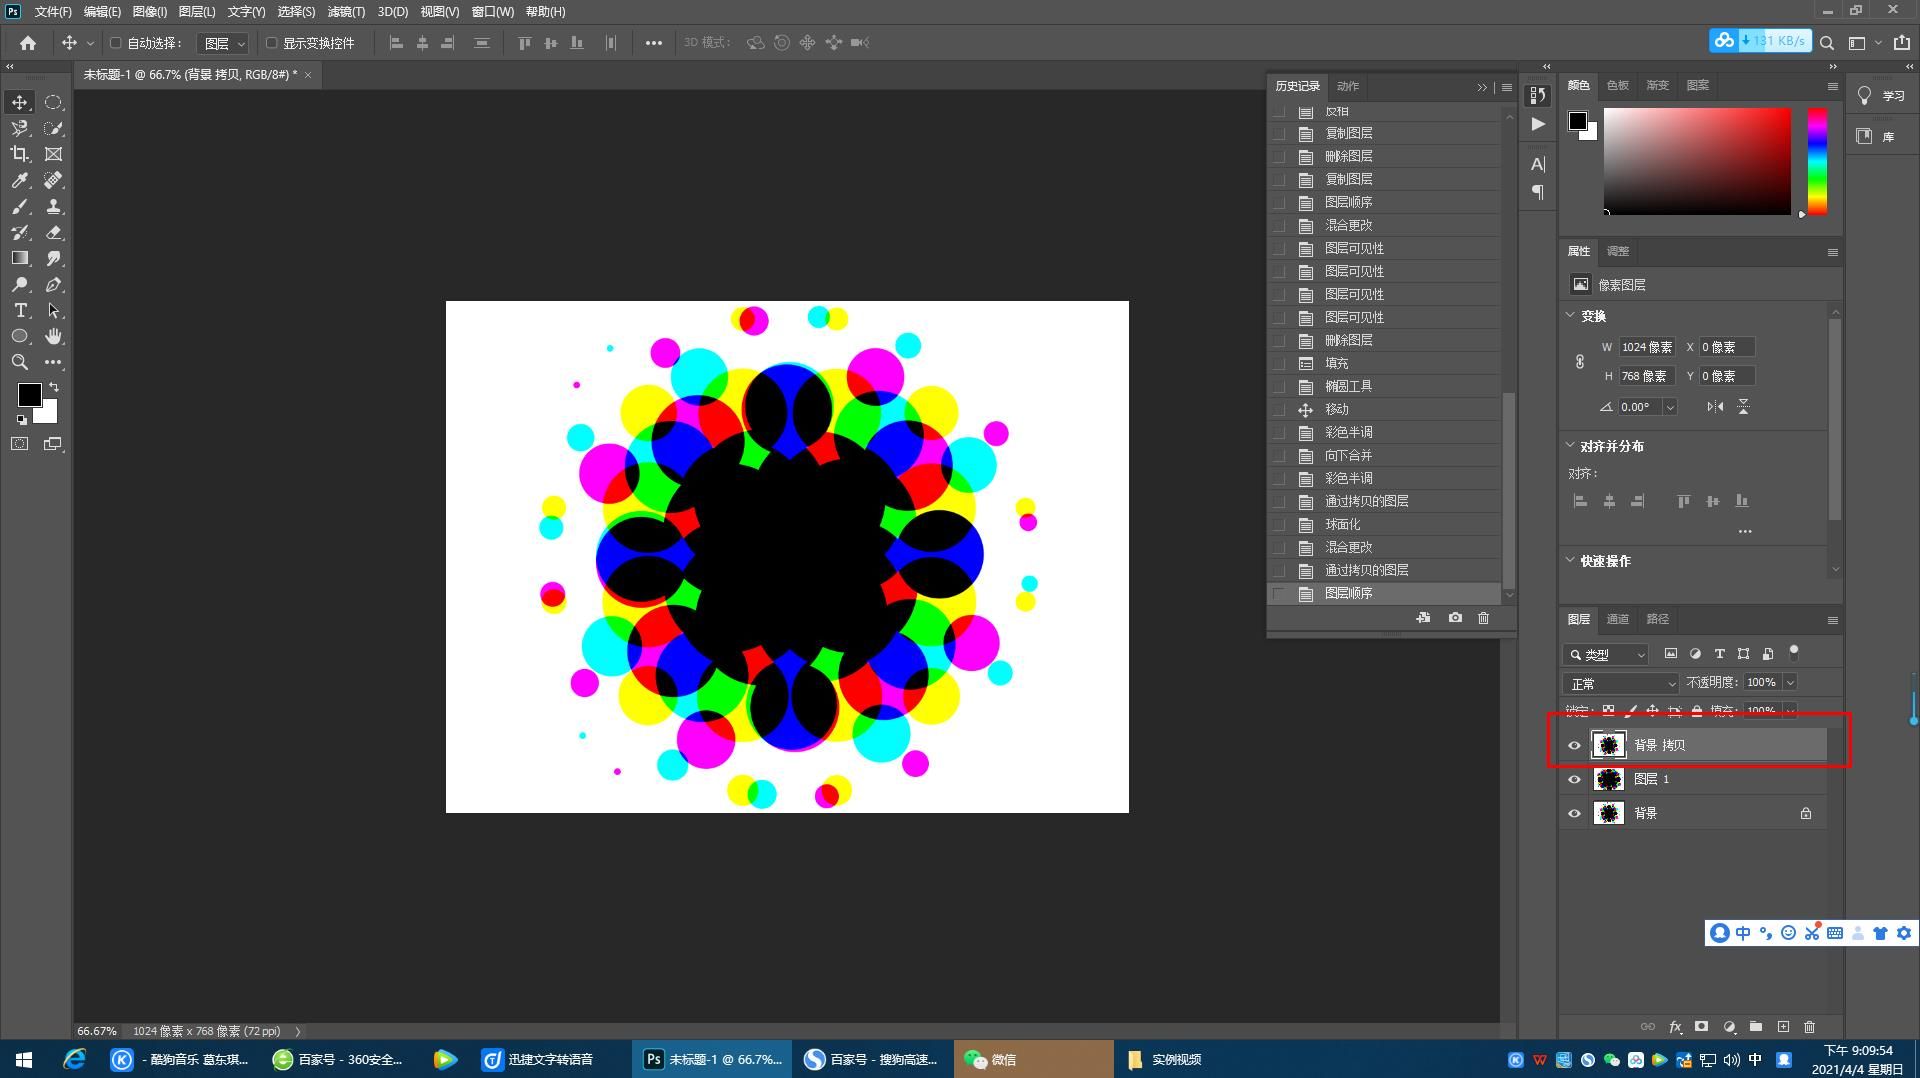
Task: Collapse the 对齐并分布 section
Action: [1570, 446]
